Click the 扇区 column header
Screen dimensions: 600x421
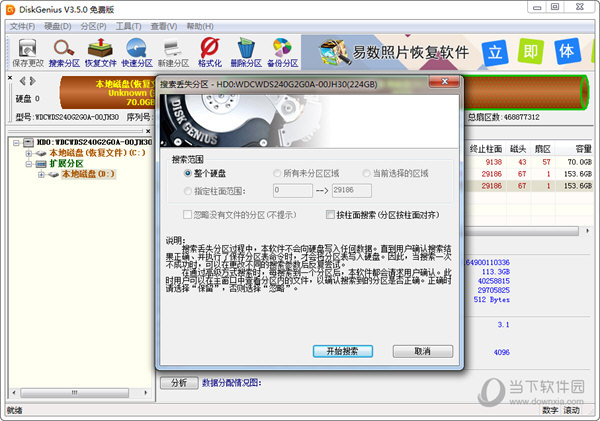coord(542,149)
